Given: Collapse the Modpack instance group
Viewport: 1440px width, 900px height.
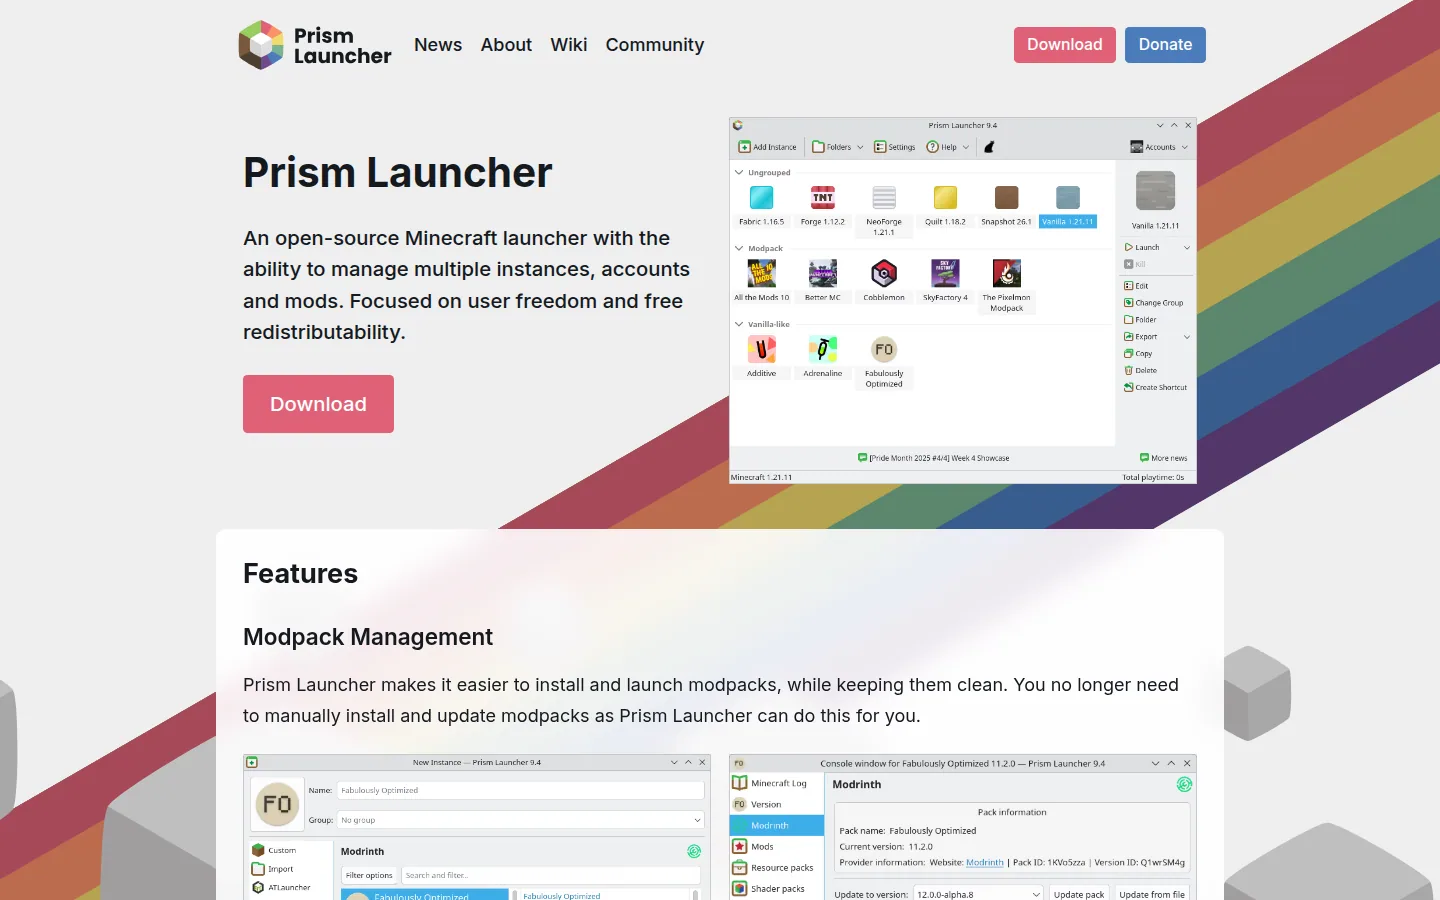Looking at the screenshot, I should [x=739, y=249].
